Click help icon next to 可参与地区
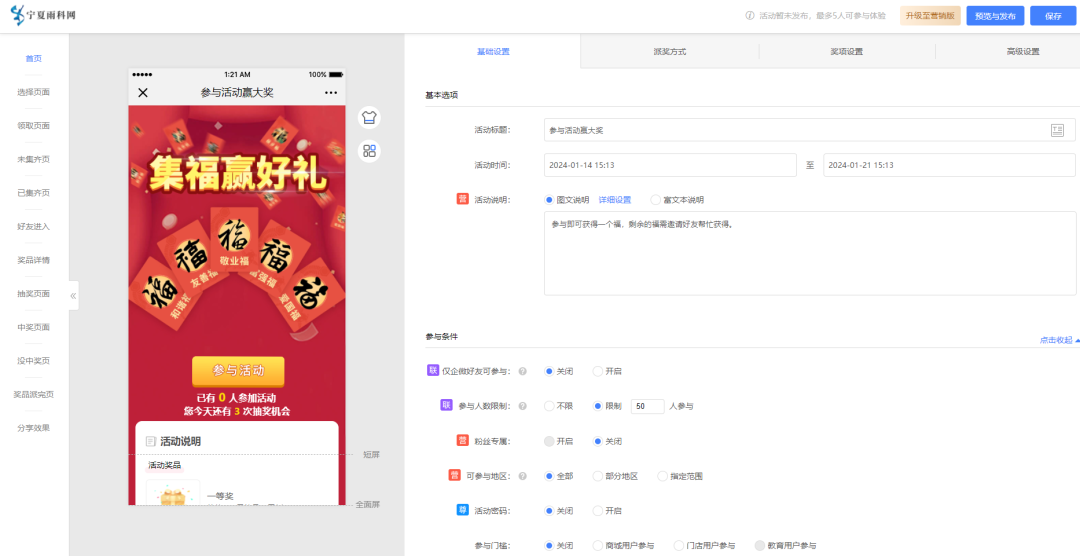 [522, 476]
